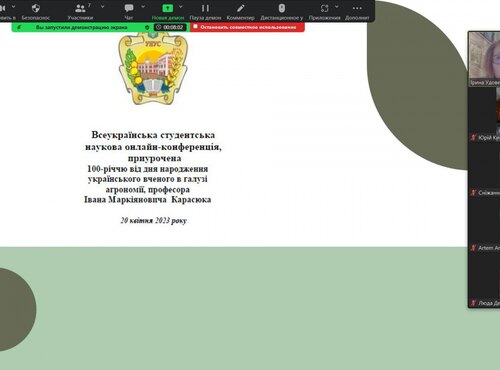Screen dimensions: 500x370
Task: Open Remote control (Дистанционное у) mouse icon
Action: (x=282, y=8)
